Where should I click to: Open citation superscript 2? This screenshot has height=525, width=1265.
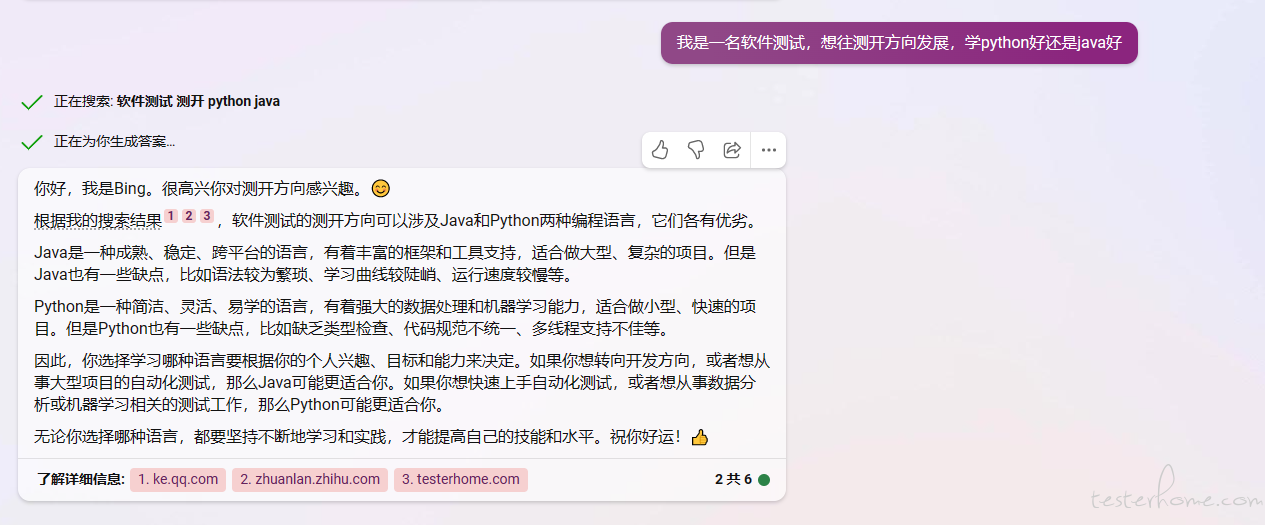point(188,216)
